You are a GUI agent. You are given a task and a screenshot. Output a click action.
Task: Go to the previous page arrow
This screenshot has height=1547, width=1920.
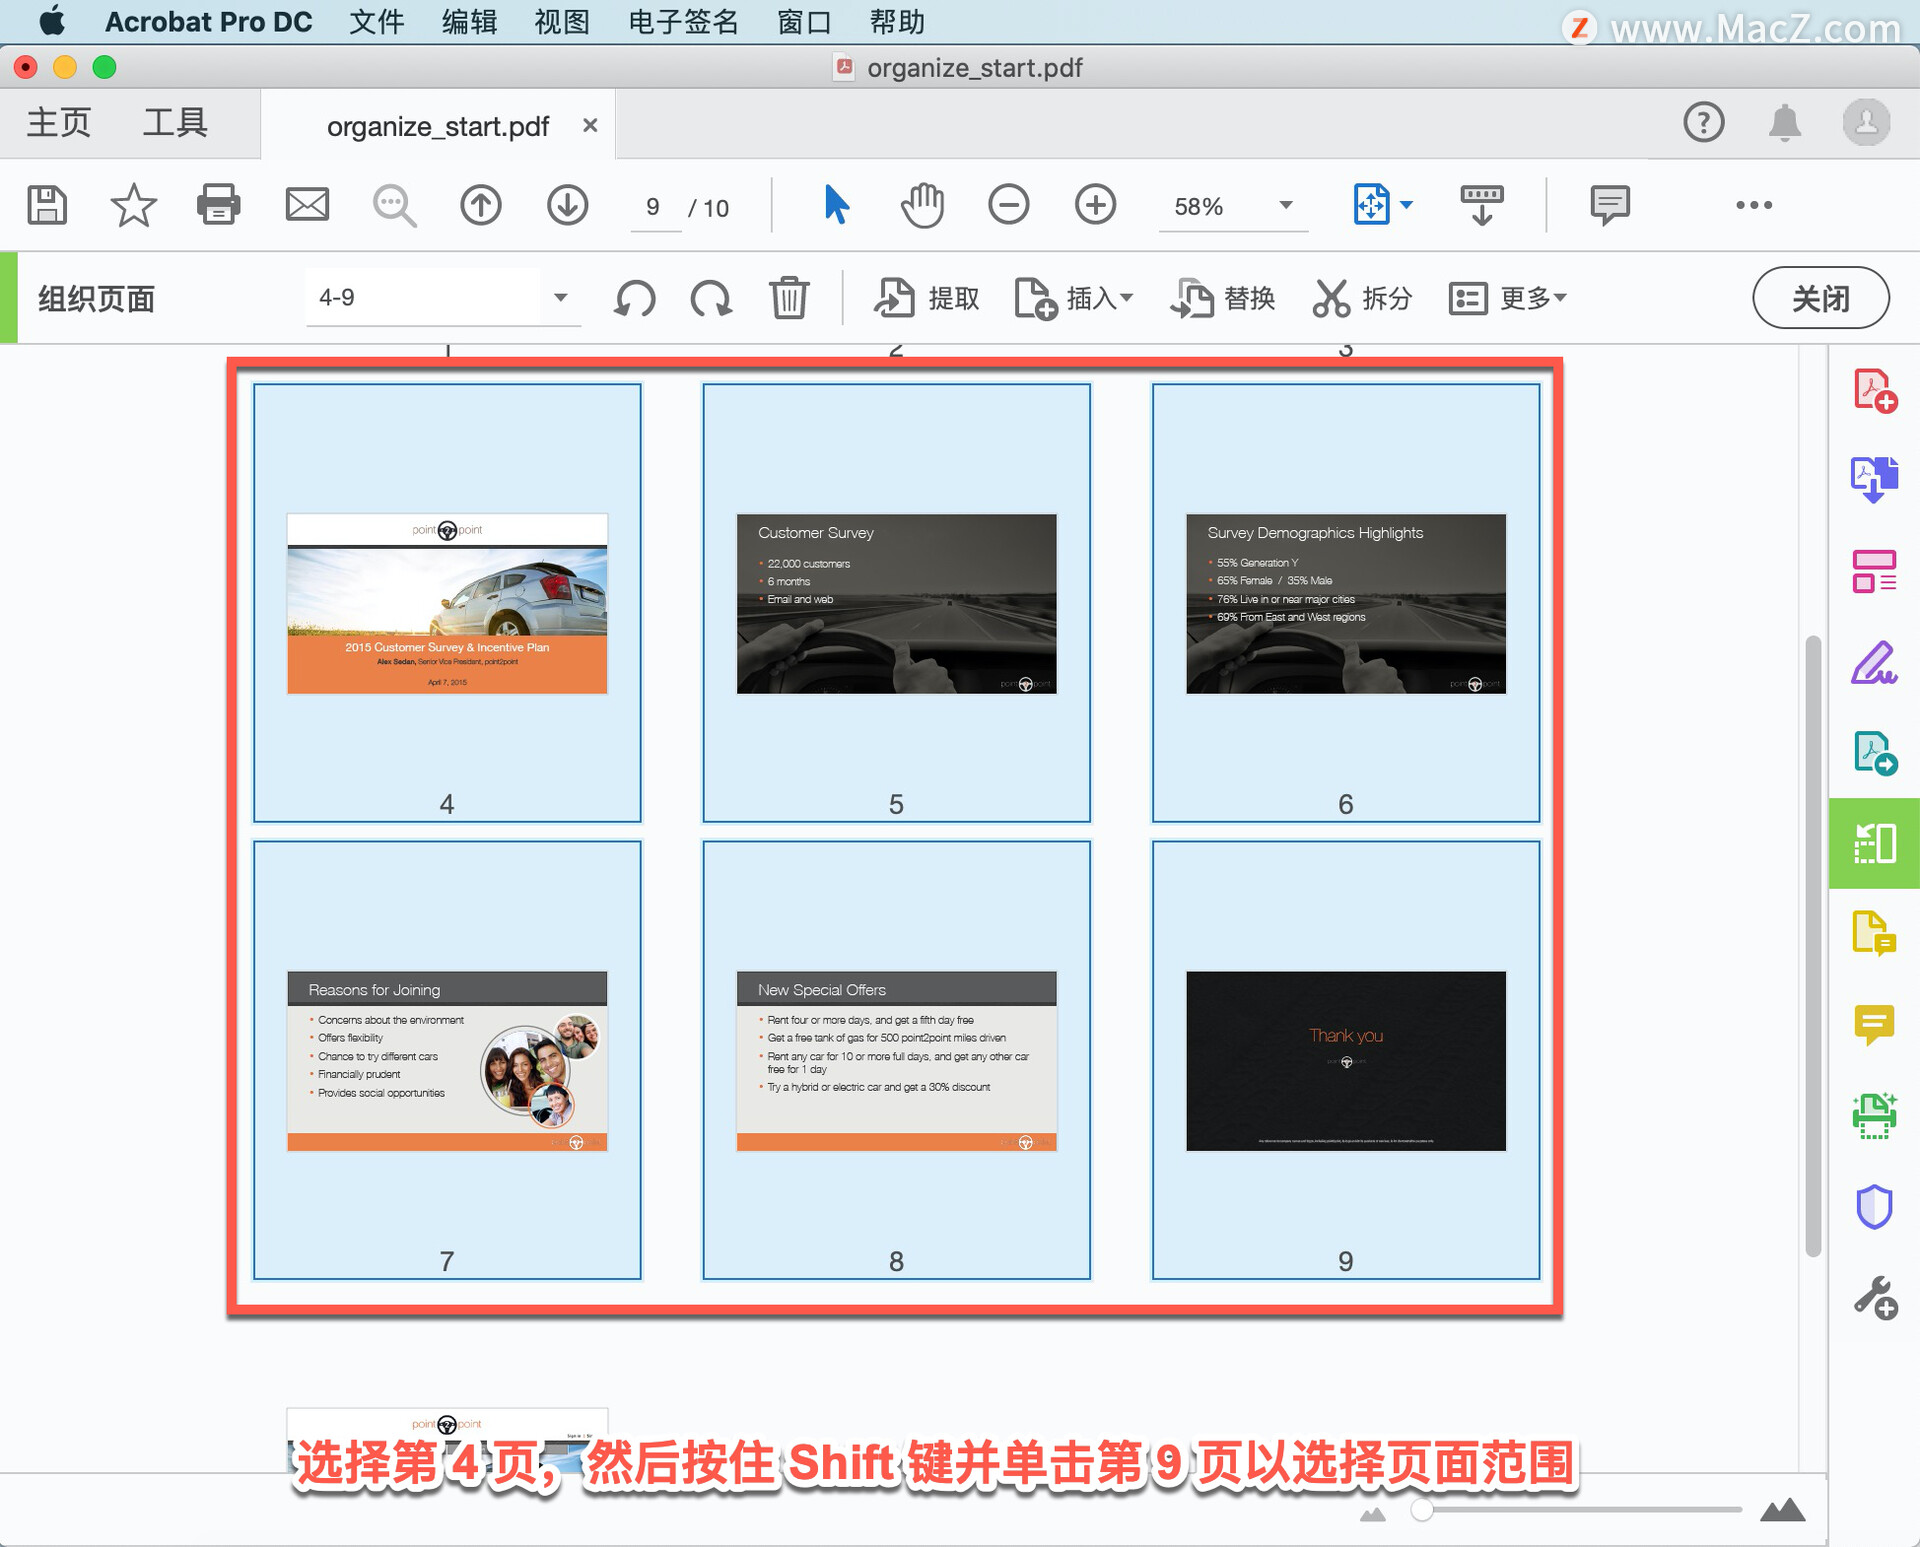[480, 205]
